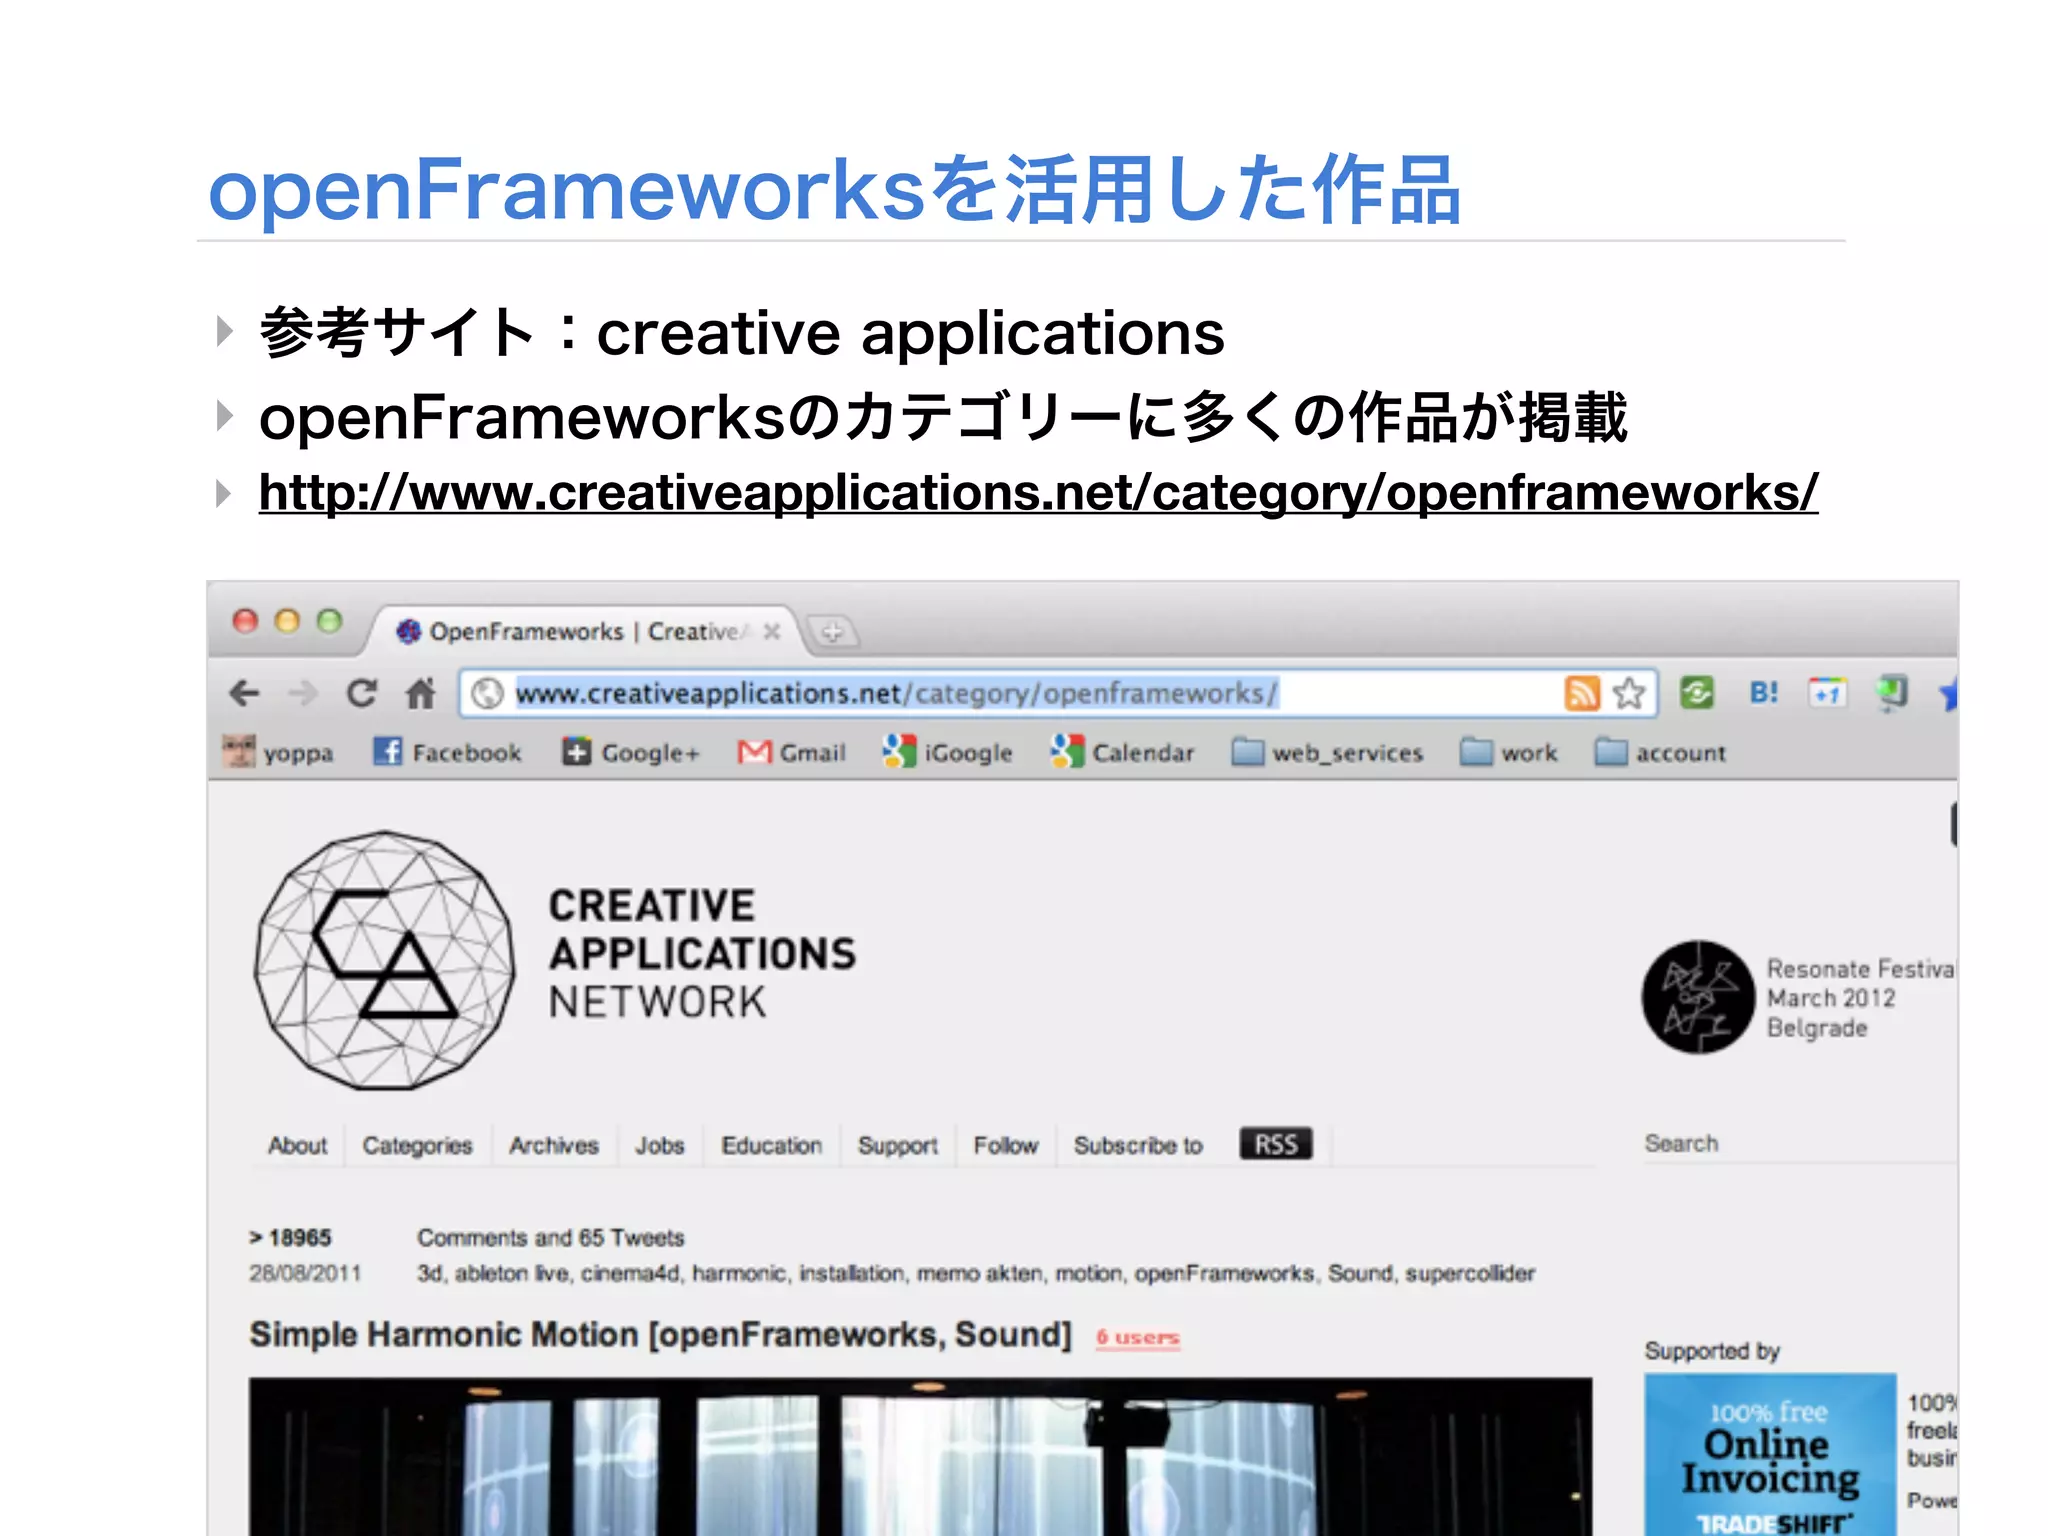Expand the work bookmark folder

(1508, 752)
